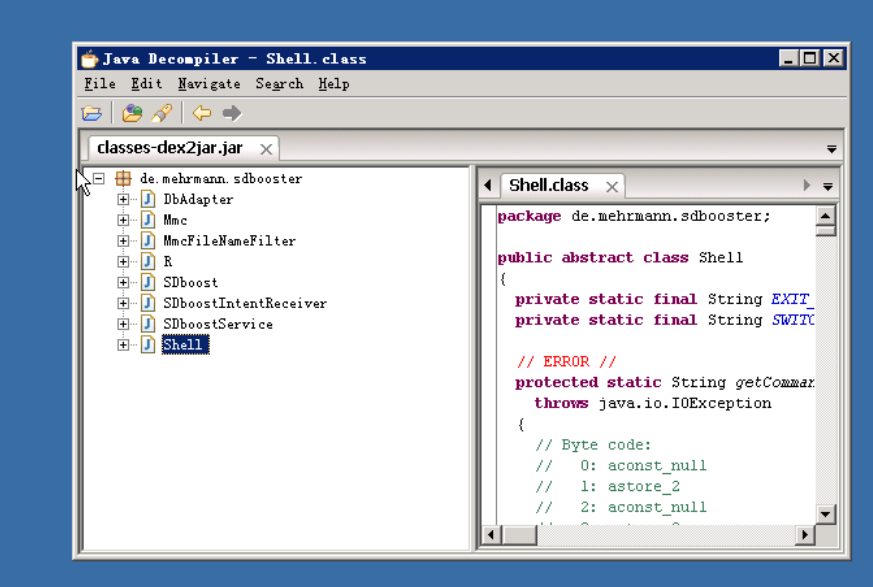The height and width of the screenshot is (587, 873).
Task: Expand the SDboost class node
Action: [x=123, y=282]
